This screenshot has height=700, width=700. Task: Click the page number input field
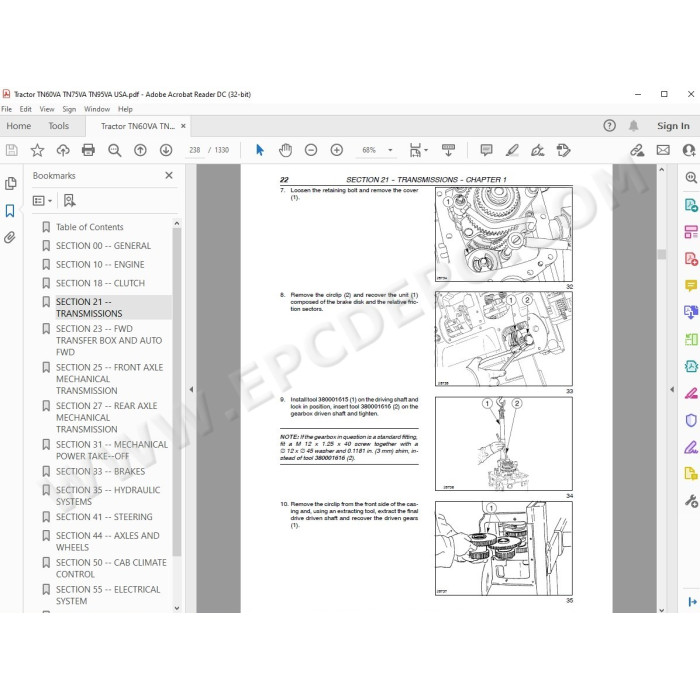pos(195,150)
